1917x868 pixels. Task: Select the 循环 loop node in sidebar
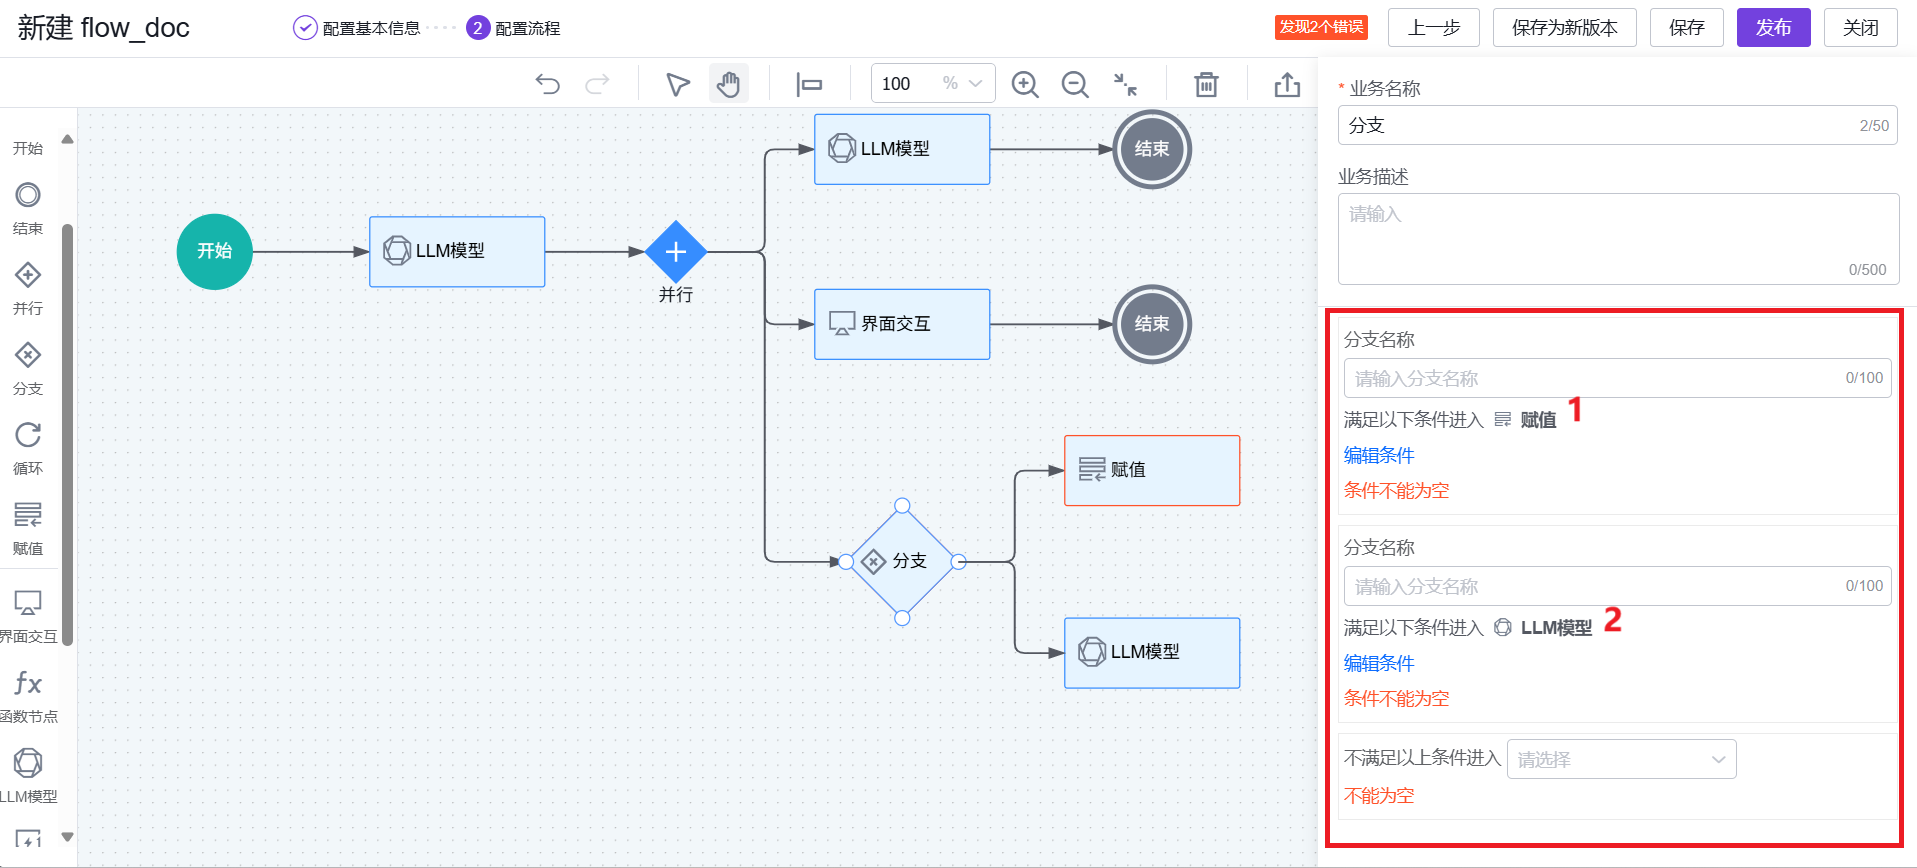pos(28,446)
